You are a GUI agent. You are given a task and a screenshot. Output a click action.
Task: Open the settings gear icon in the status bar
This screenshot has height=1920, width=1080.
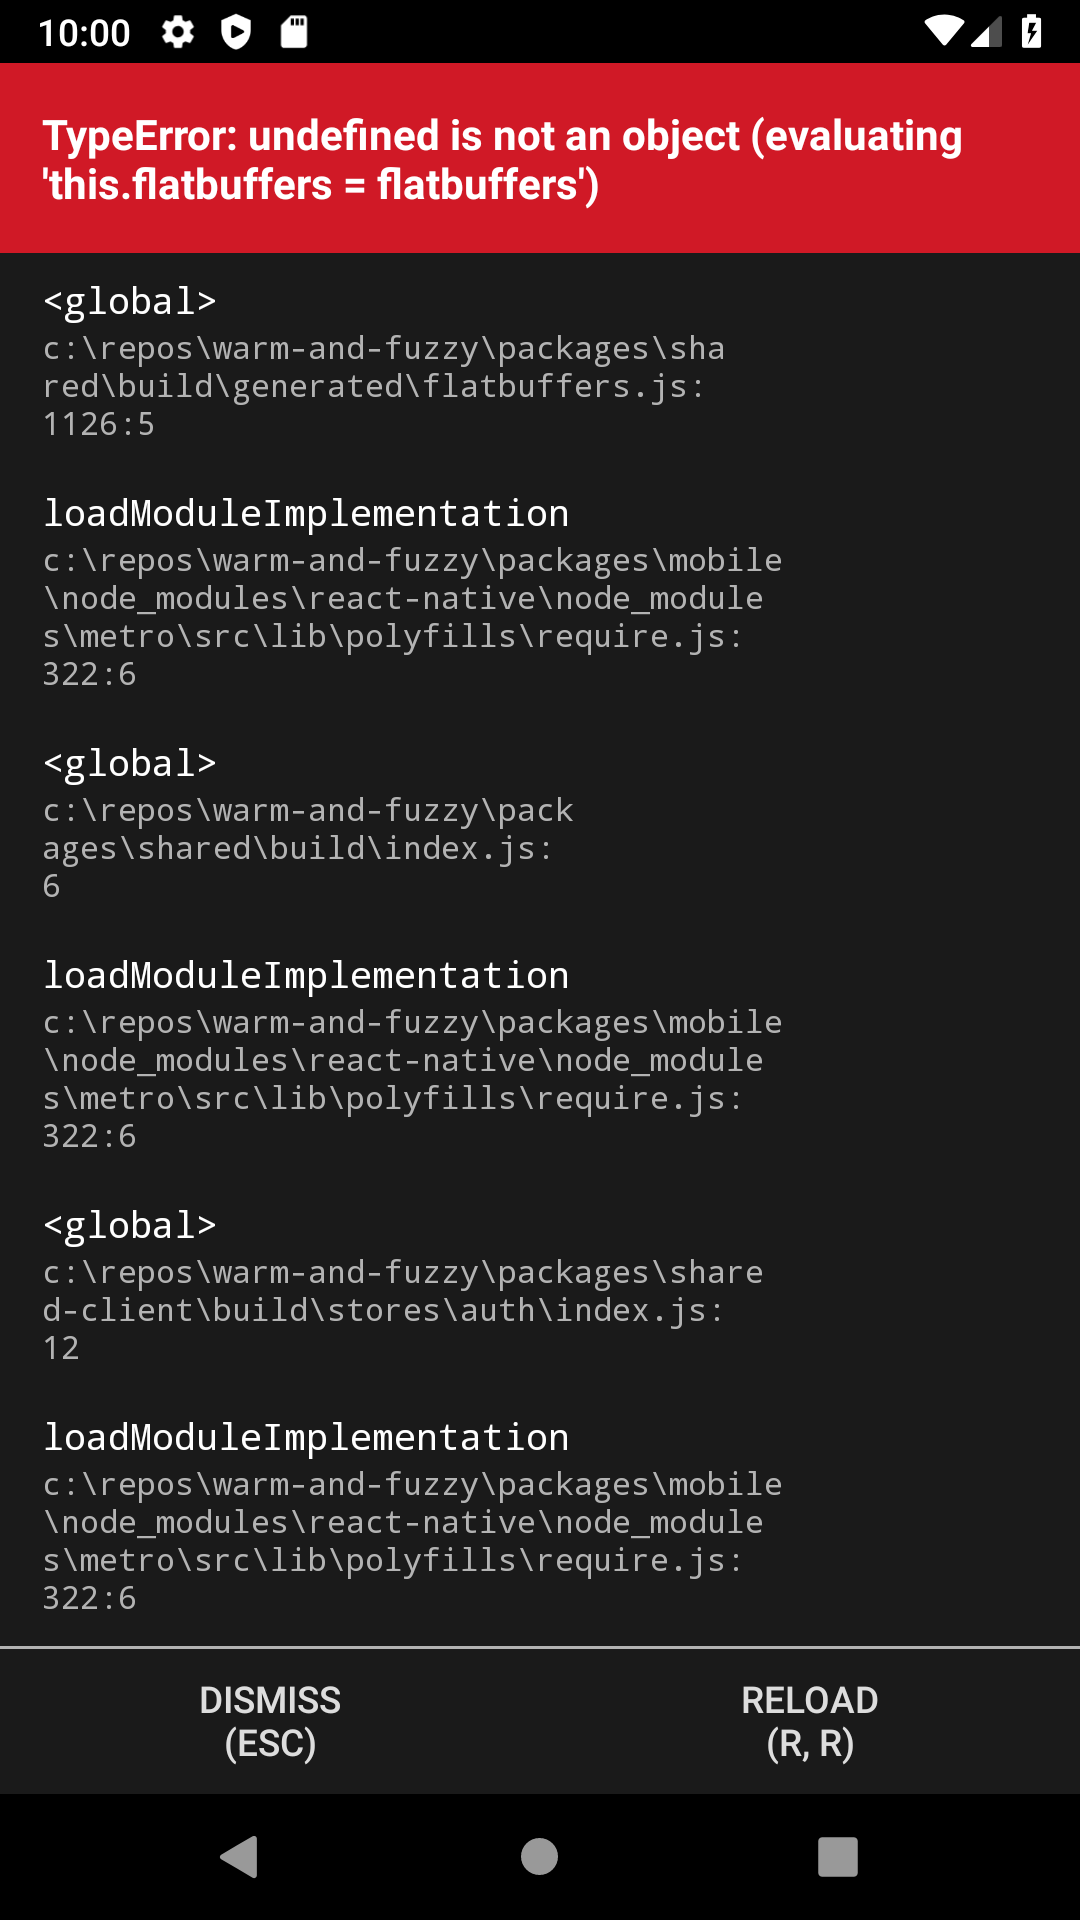coord(177,33)
